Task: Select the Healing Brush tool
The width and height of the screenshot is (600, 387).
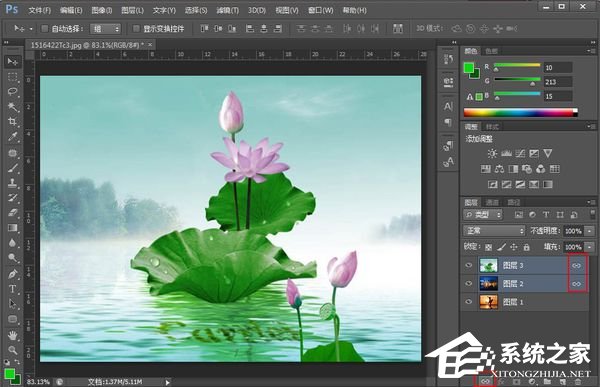Action: click(x=13, y=152)
